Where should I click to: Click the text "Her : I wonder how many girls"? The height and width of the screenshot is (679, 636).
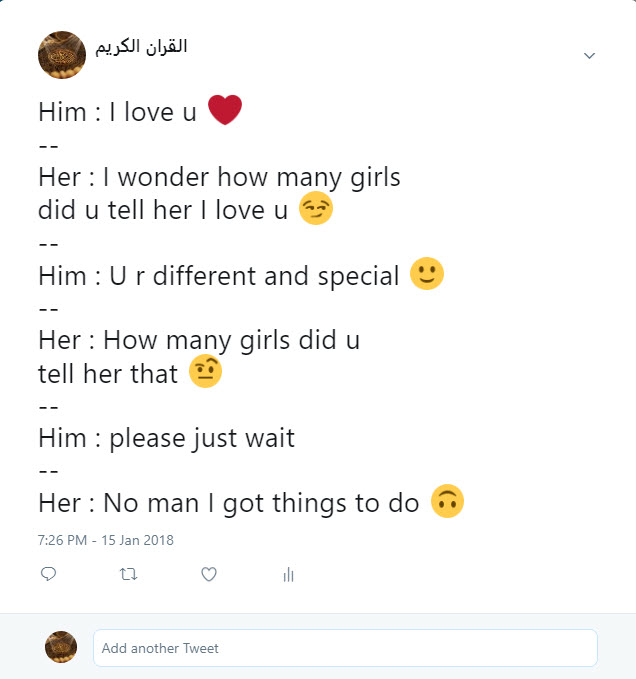(x=219, y=178)
